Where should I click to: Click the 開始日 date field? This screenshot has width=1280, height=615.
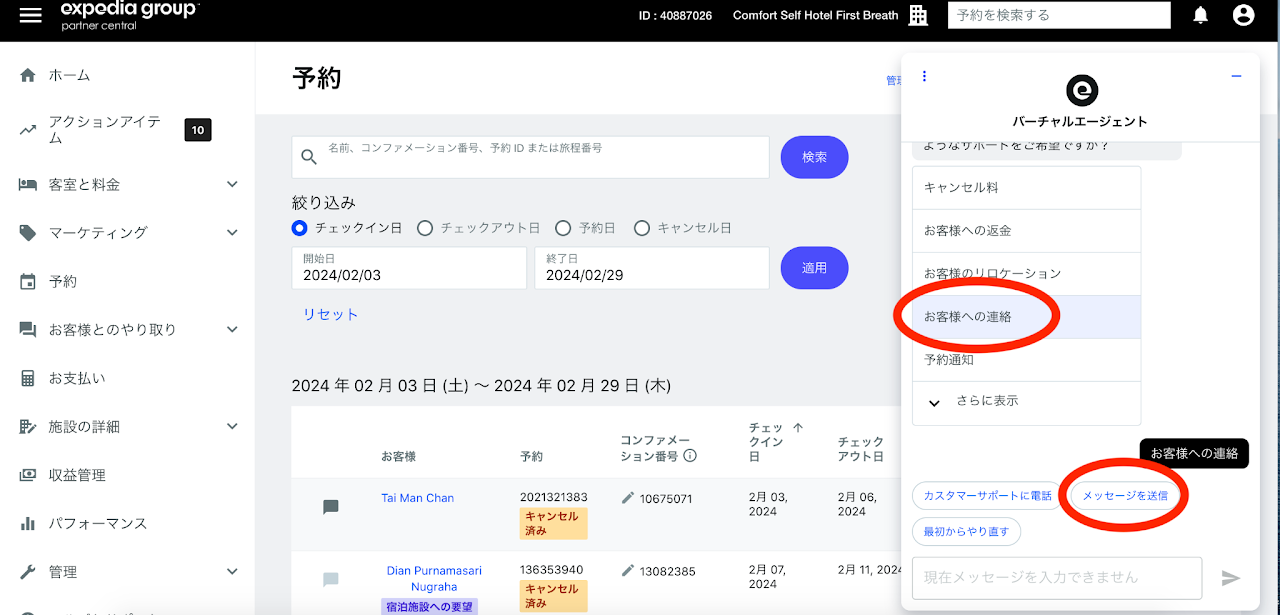point(409,268)
